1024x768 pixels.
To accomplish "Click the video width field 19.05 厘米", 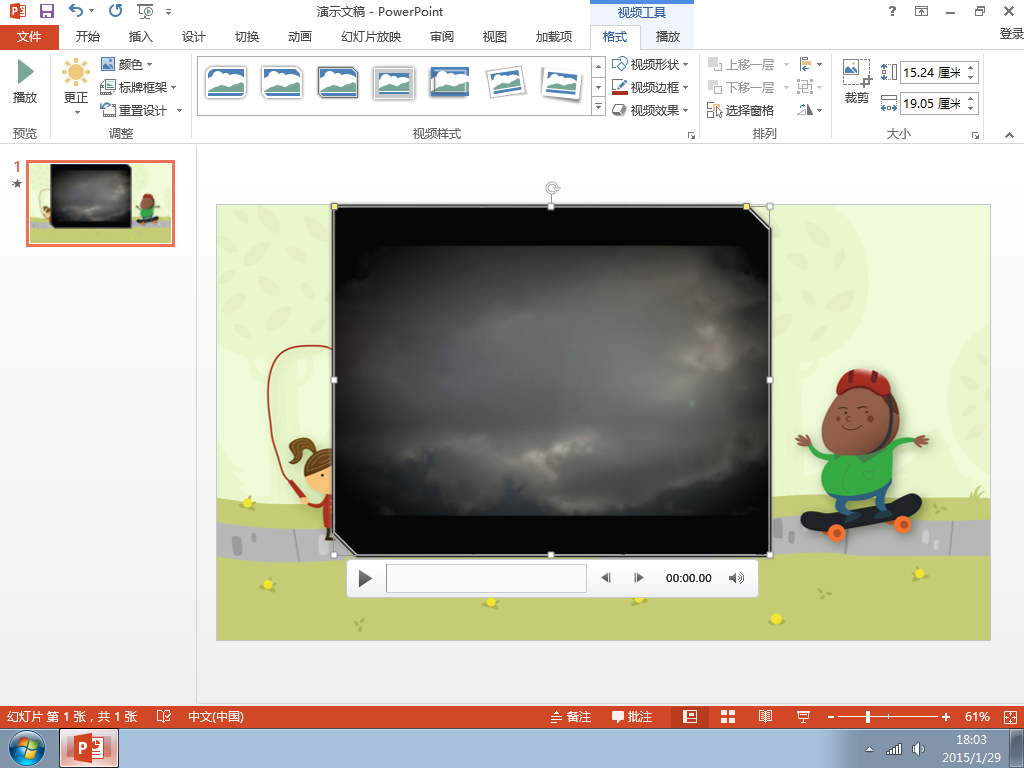I will click(932, 103).
